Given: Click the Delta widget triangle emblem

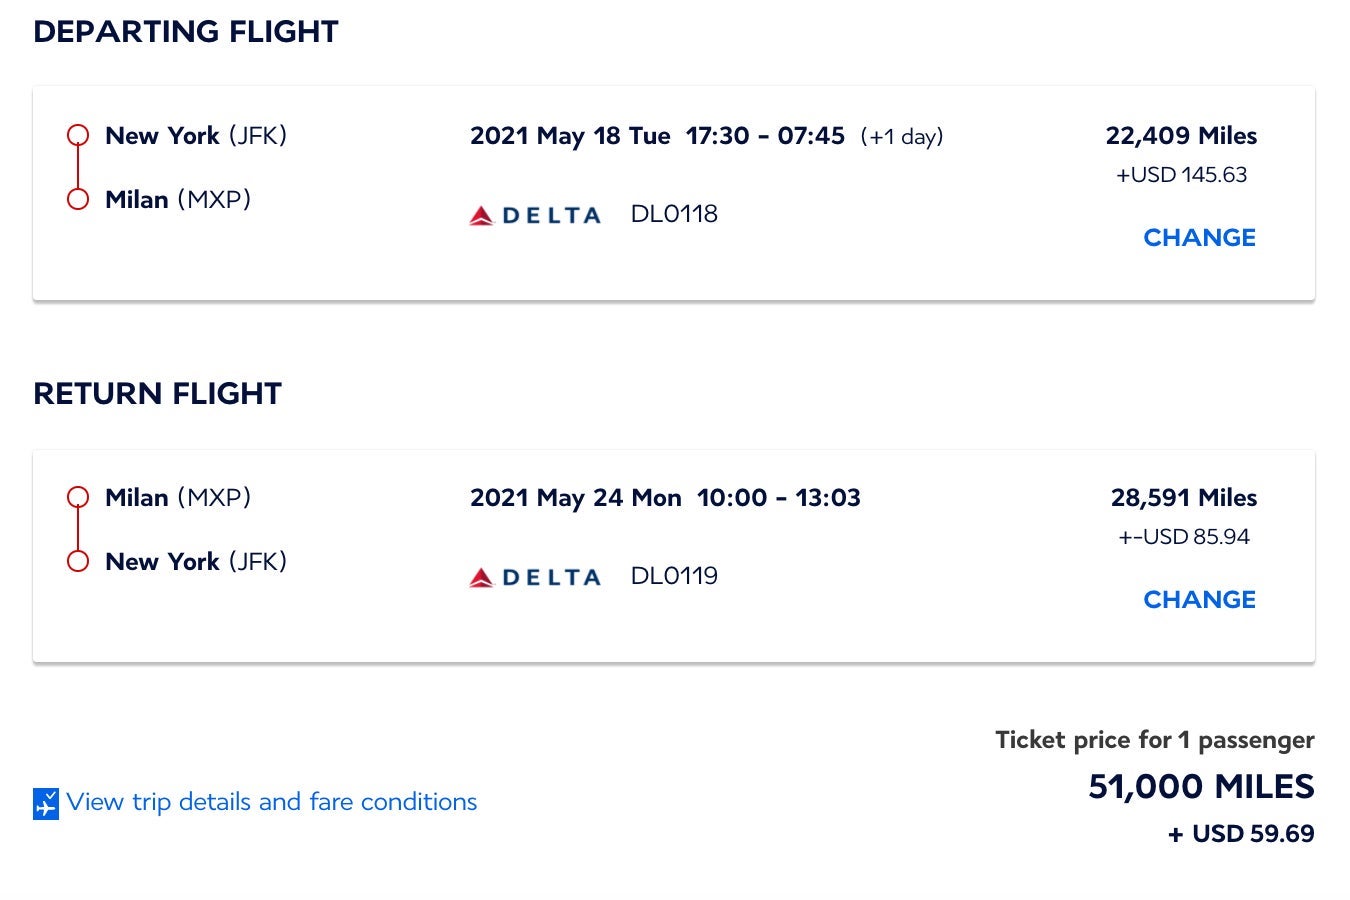Looking at the screenshot, I should pyautogui.click(x=483, y=213).
